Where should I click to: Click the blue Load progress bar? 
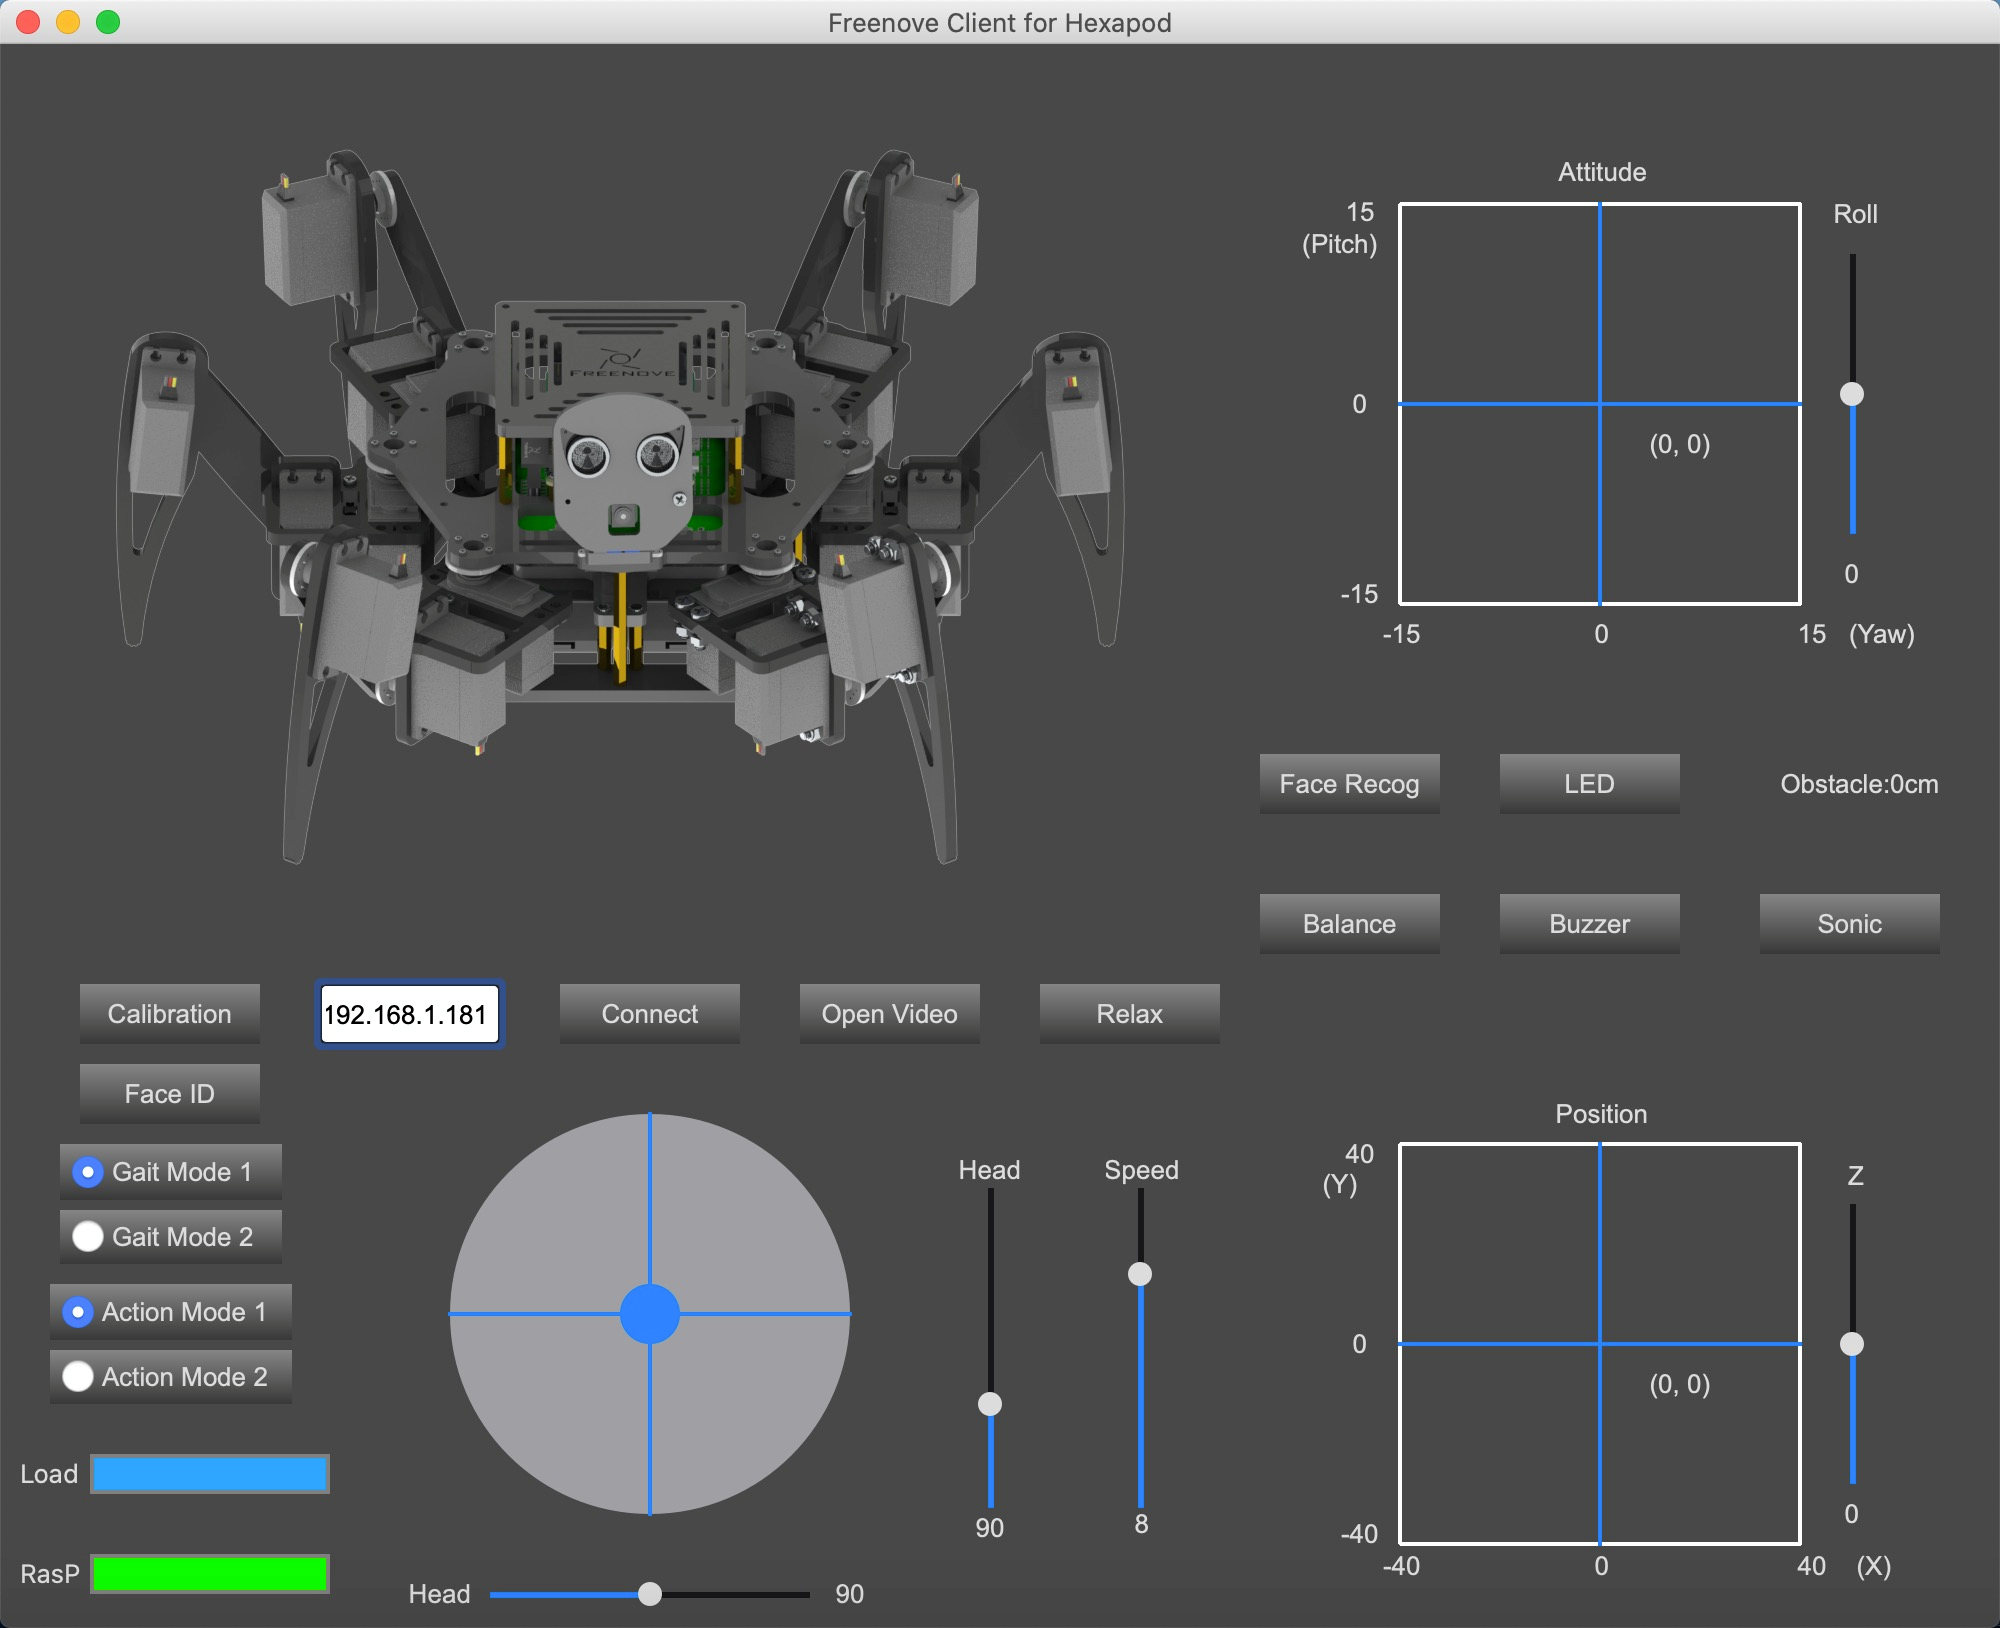click(210, 1474)
